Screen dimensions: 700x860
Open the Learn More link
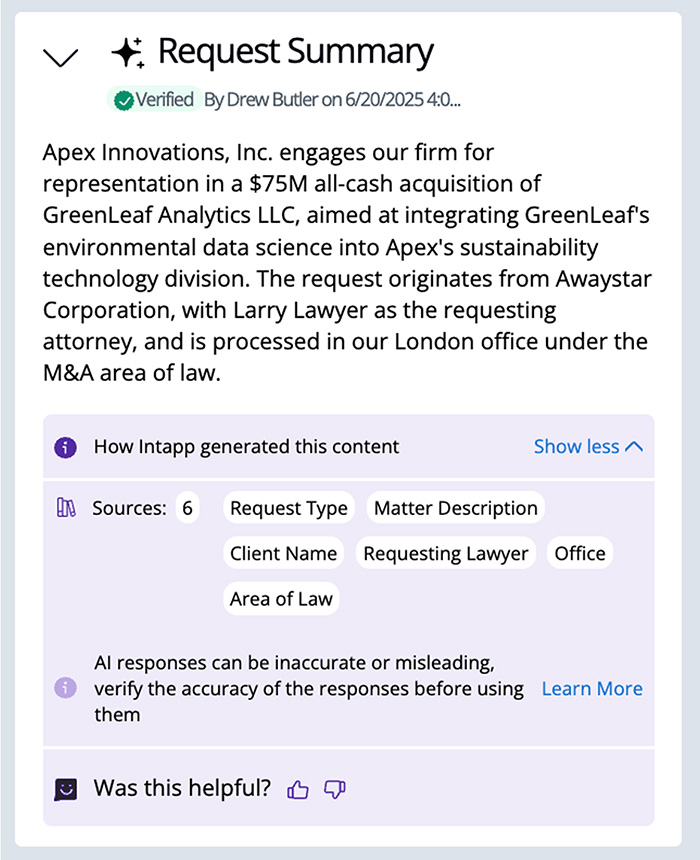[592, 688]
